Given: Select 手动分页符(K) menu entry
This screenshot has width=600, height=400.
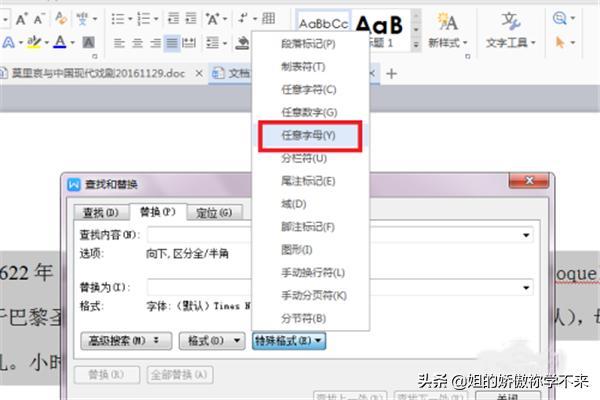Looking at the screenshot, I should point(310,296).
